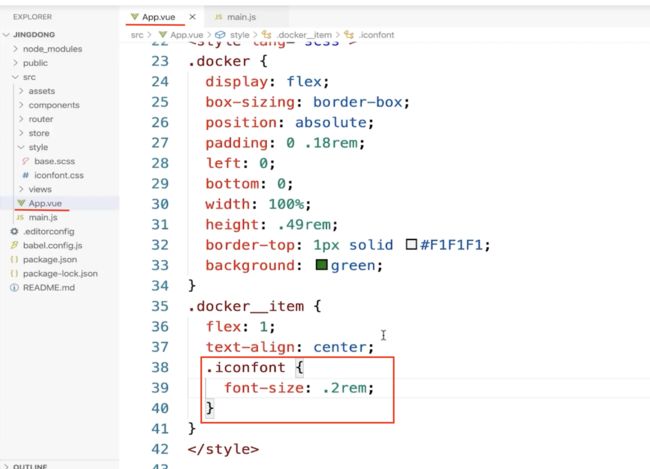
Task: Click the info icon beside README.md
Action: 14,287
